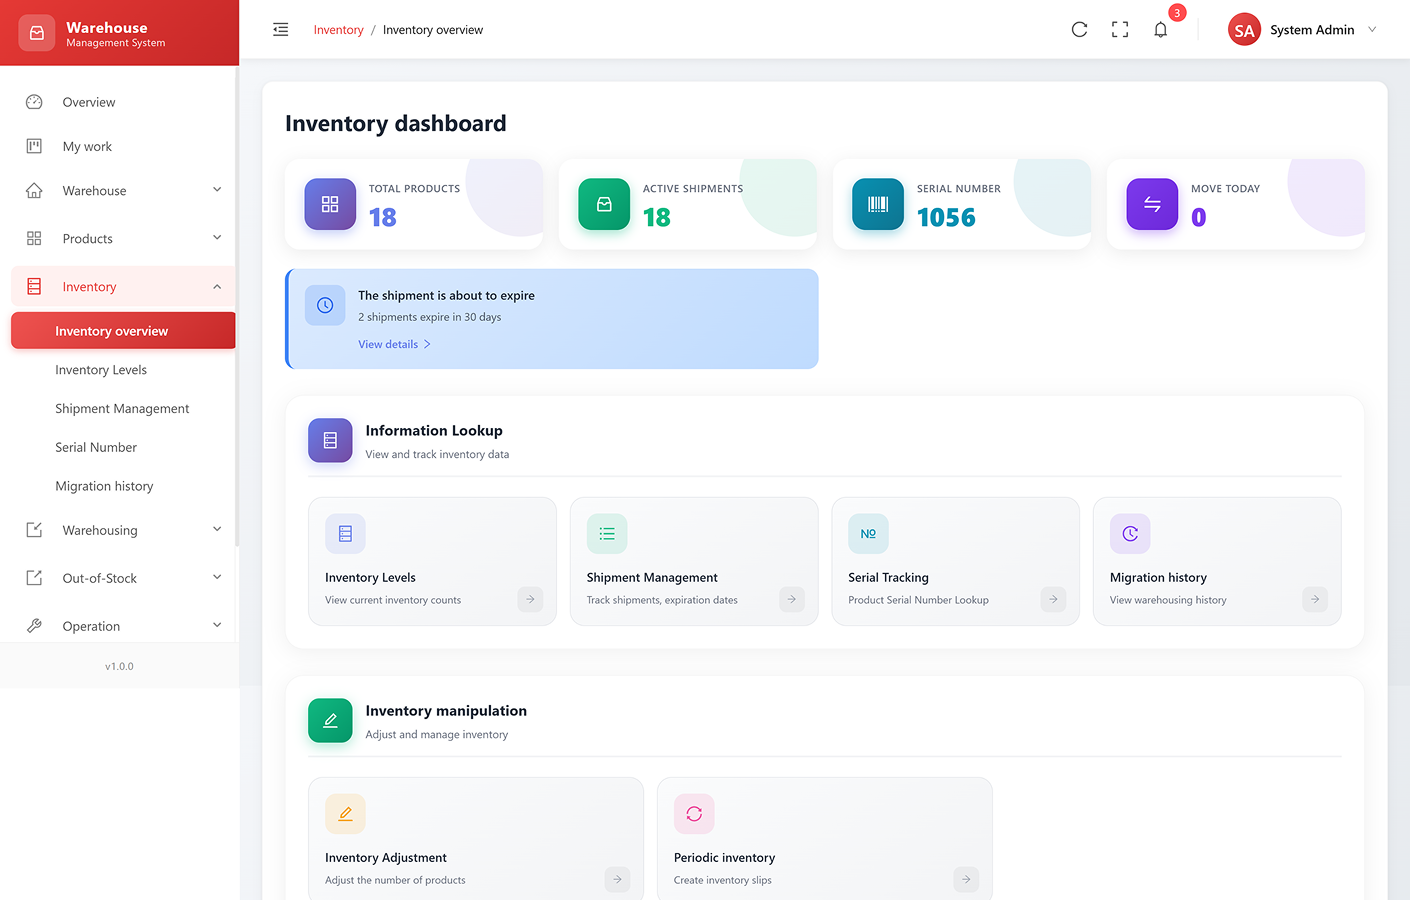
Task: Open notifications bell with badge
Action: [1160, 30]
